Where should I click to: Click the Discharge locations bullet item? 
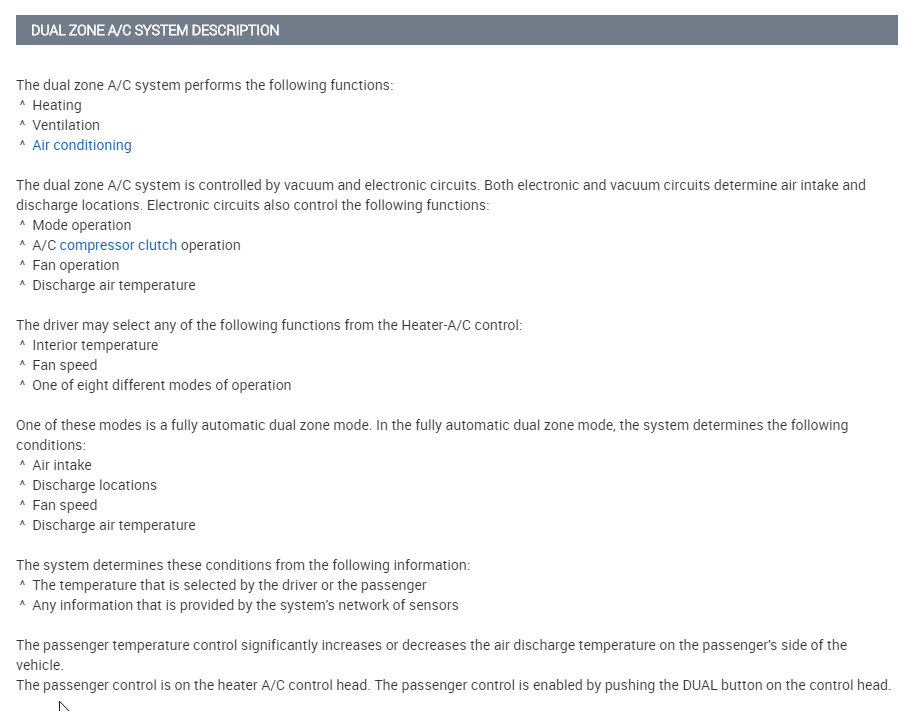94,485
